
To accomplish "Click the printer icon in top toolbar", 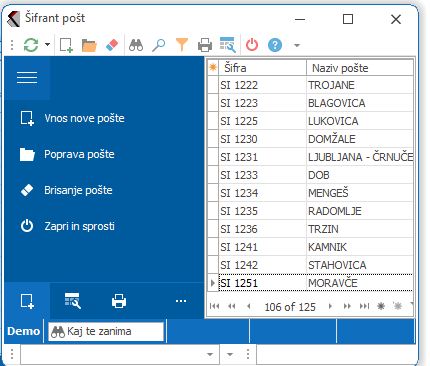I will click(x=205, y=45).
